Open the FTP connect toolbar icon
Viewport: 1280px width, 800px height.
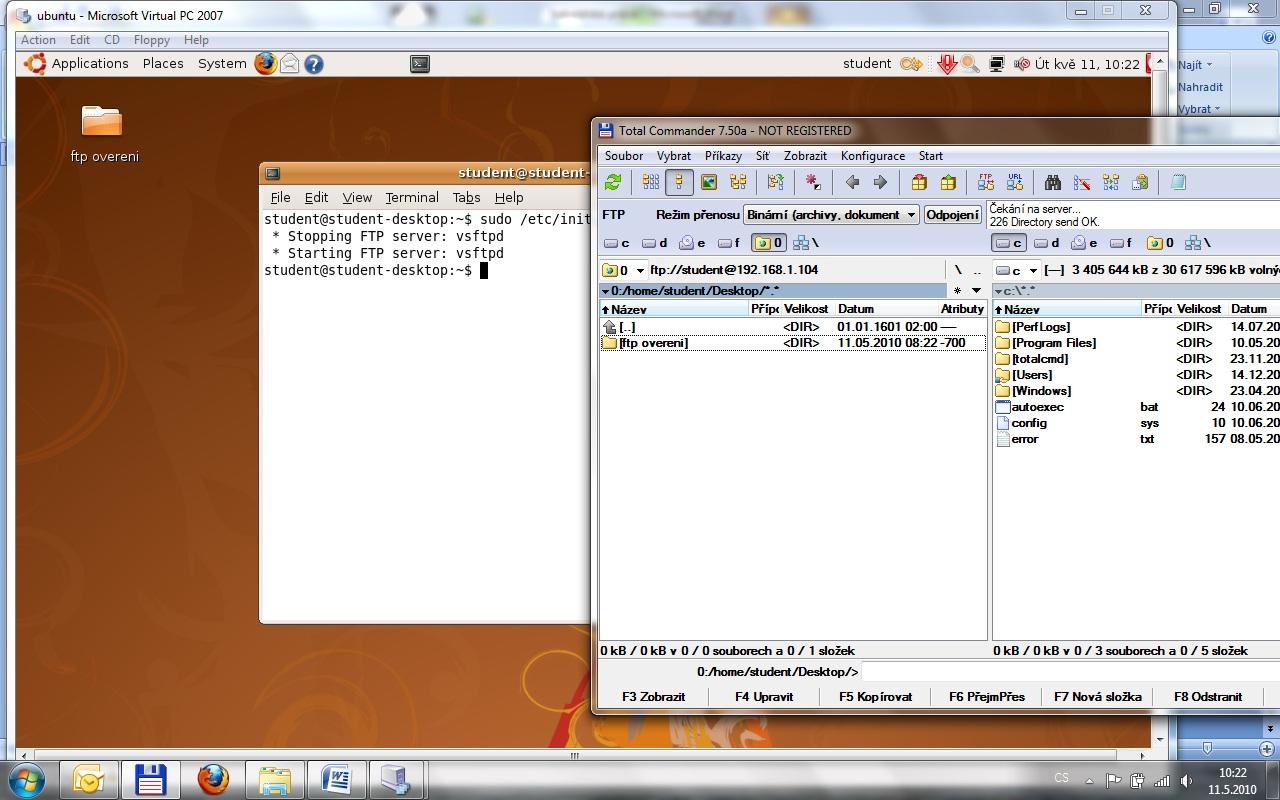986,182
